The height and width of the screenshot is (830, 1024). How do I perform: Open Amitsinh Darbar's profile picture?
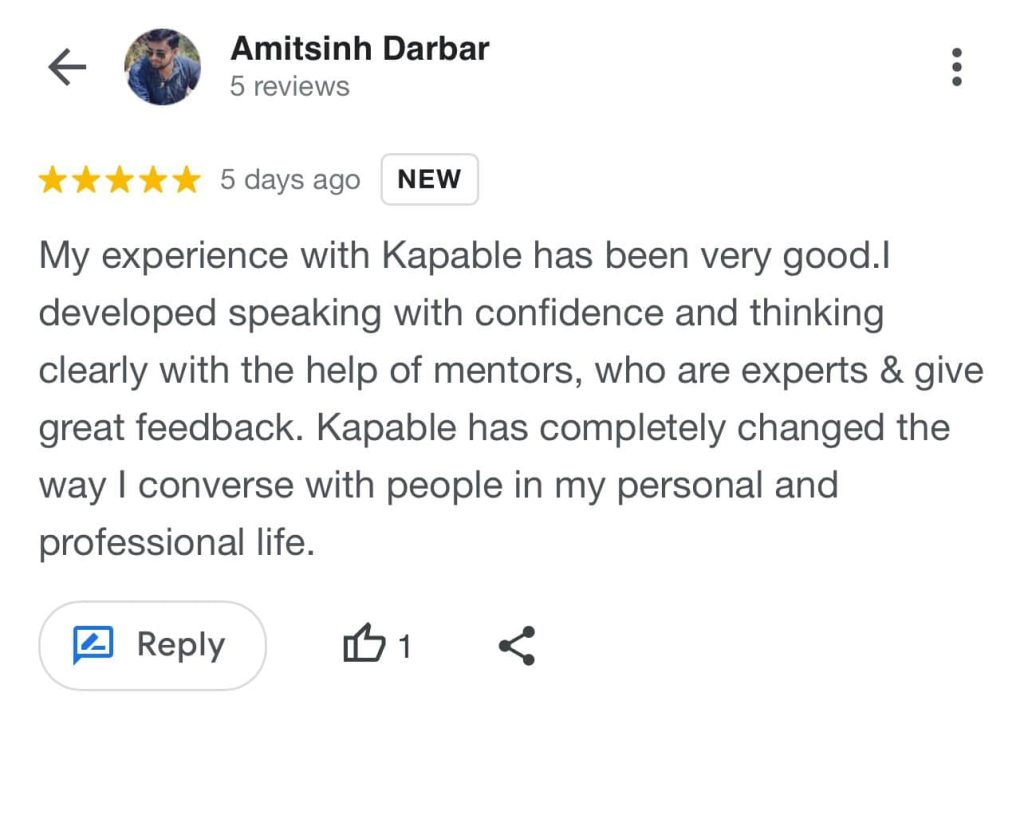pos(162,67)
